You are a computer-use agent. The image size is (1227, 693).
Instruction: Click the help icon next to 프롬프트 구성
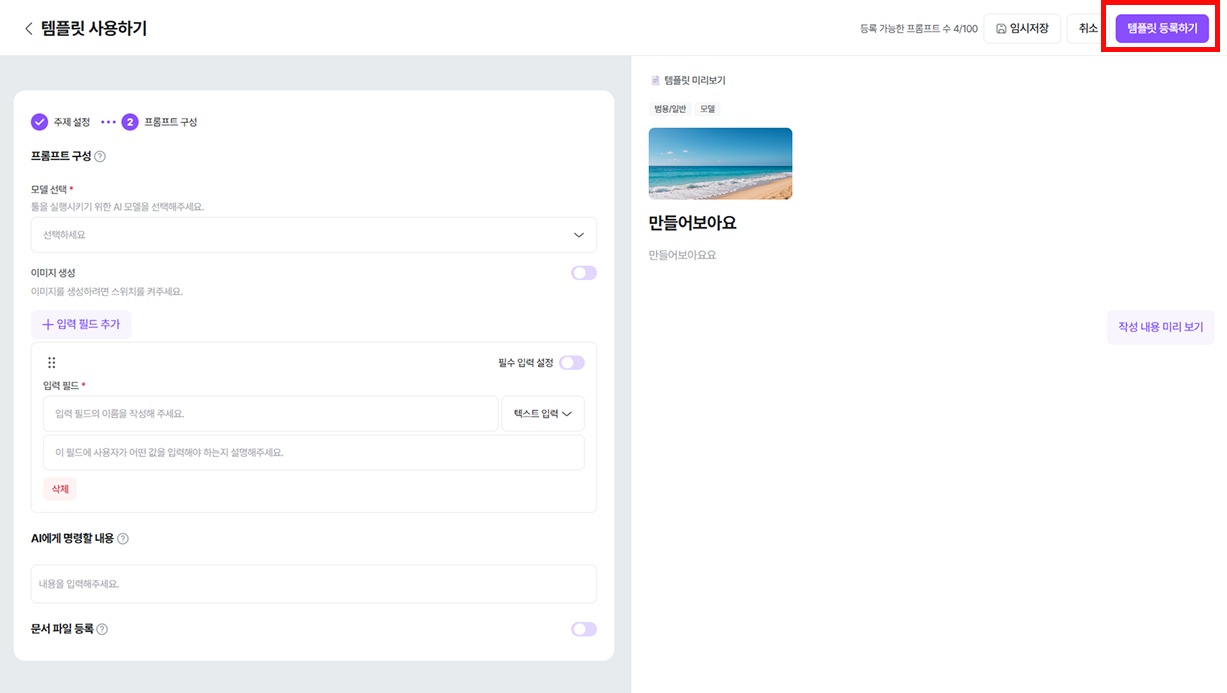(x=100, y=156)
